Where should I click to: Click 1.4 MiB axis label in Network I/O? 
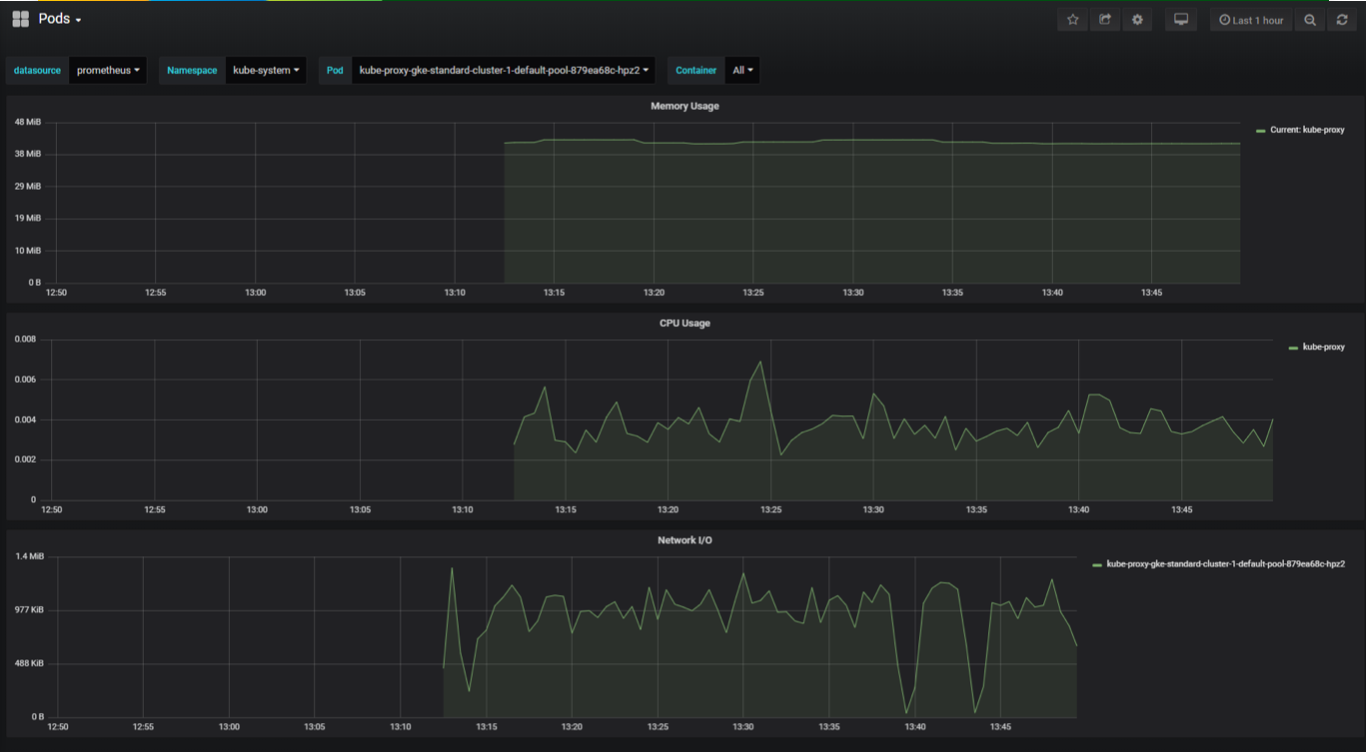(x=30, y=556)
